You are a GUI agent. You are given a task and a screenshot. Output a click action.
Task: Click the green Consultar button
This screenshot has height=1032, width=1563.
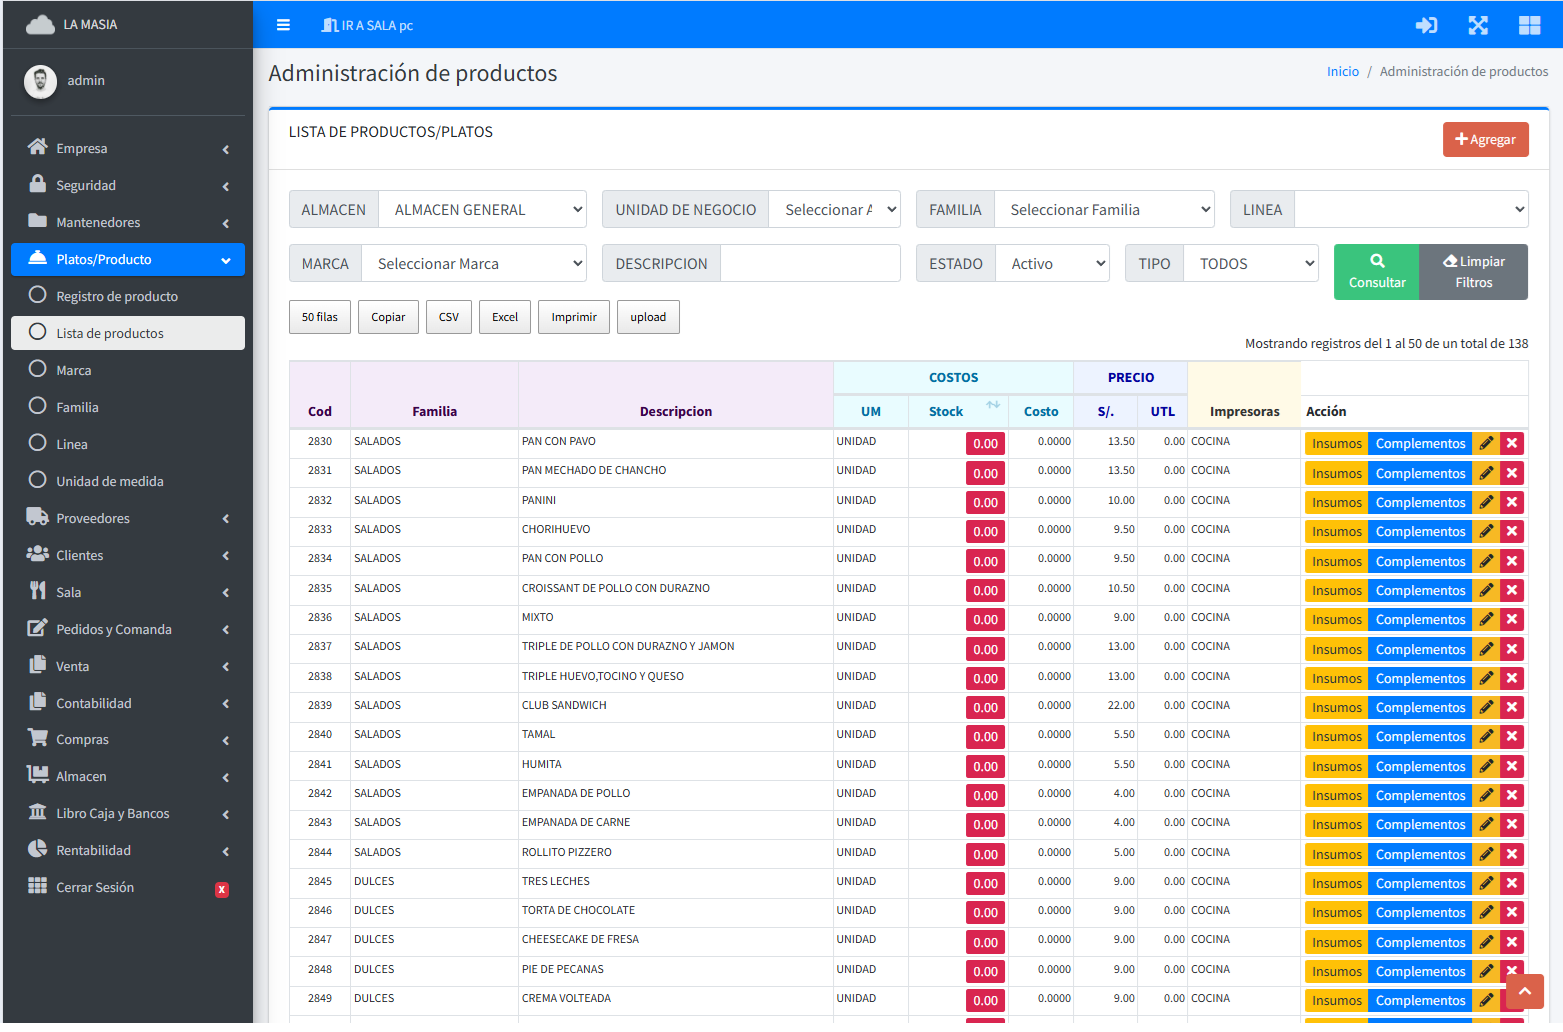(x=1376, y=271)
